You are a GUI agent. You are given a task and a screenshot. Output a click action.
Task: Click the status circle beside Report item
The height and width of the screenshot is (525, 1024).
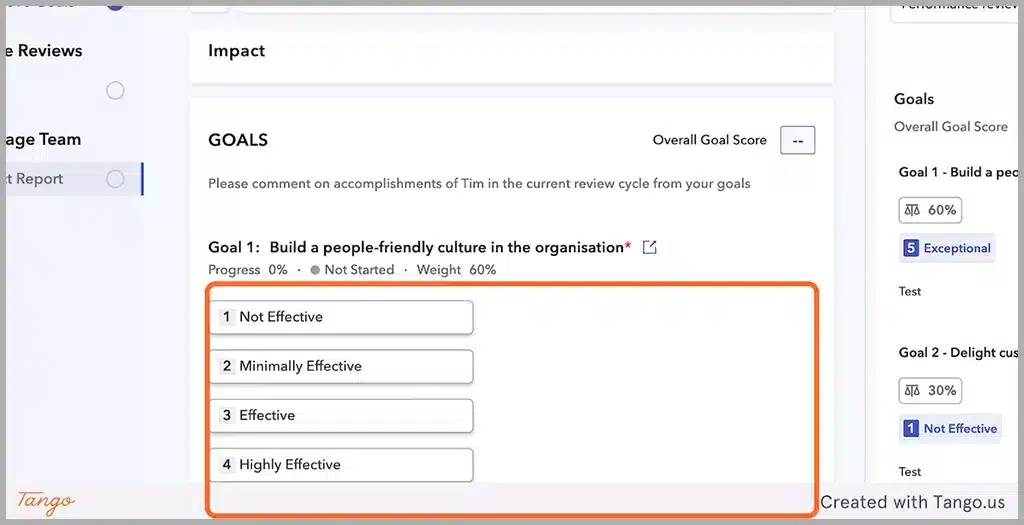115,179
